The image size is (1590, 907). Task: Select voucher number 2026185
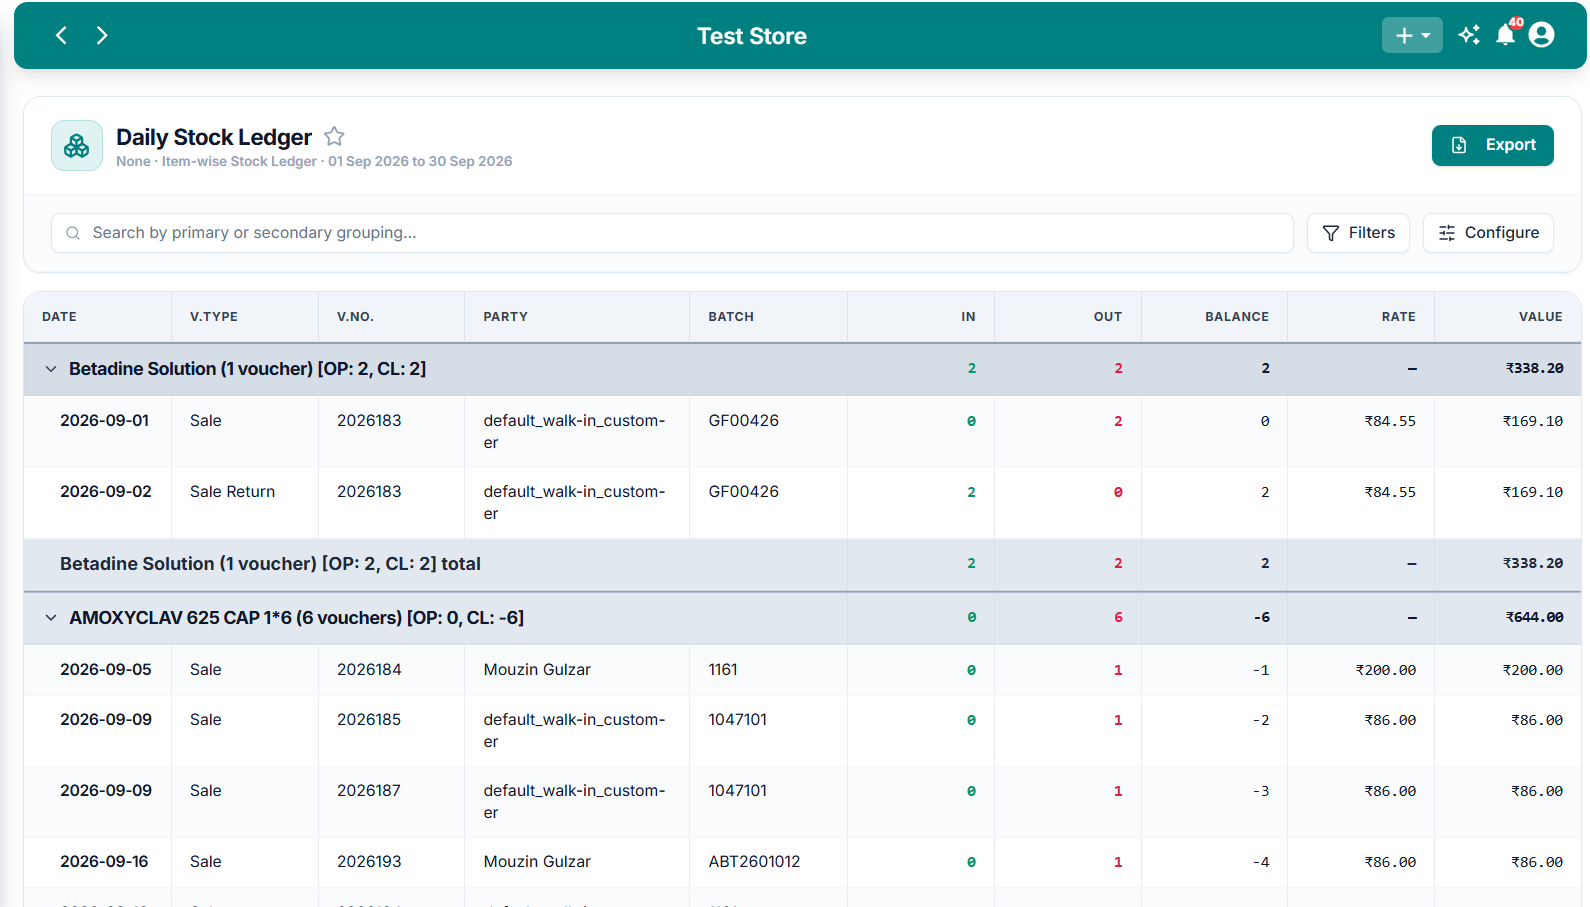tap(369, 720)
